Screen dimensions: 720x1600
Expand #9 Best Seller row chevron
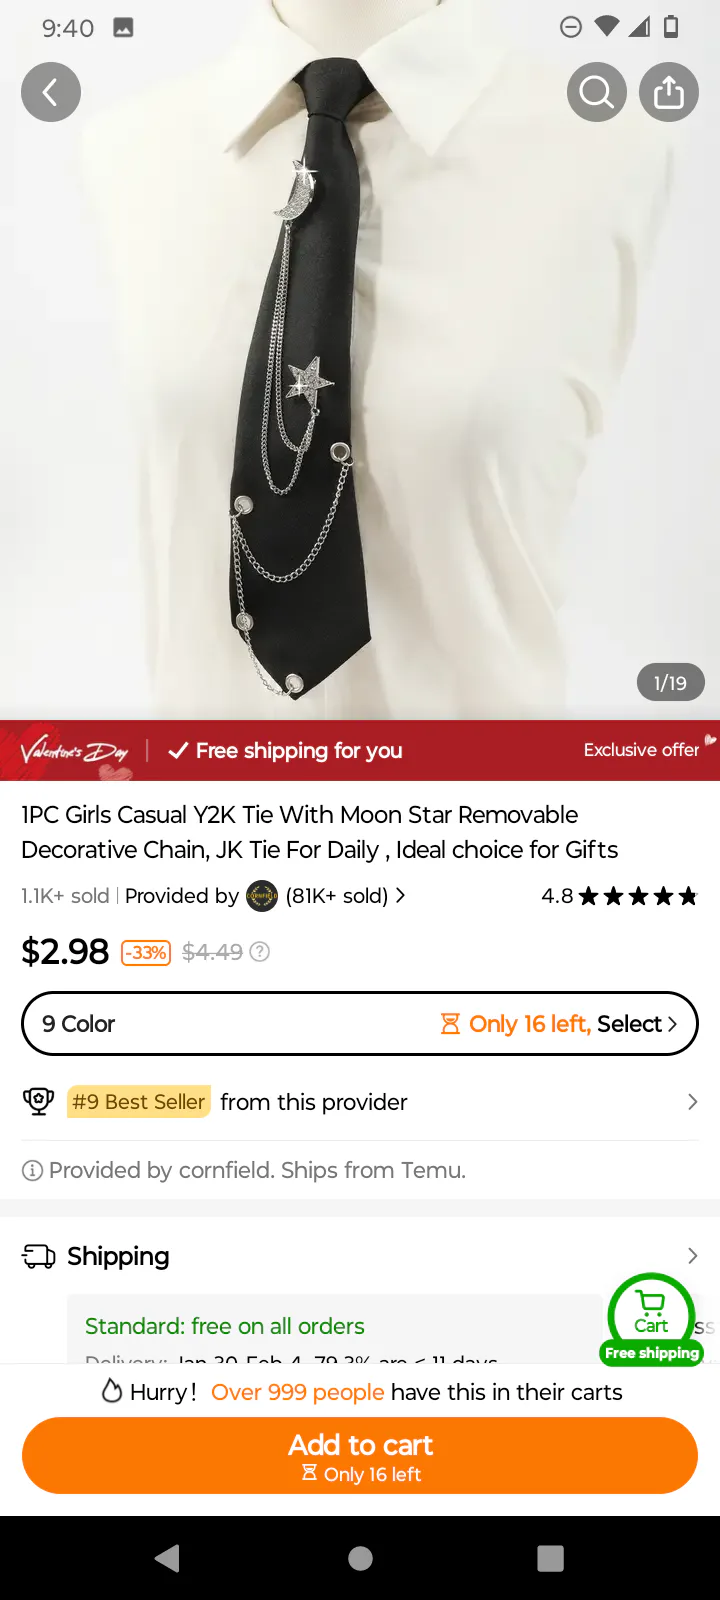tap(692, 1102)
